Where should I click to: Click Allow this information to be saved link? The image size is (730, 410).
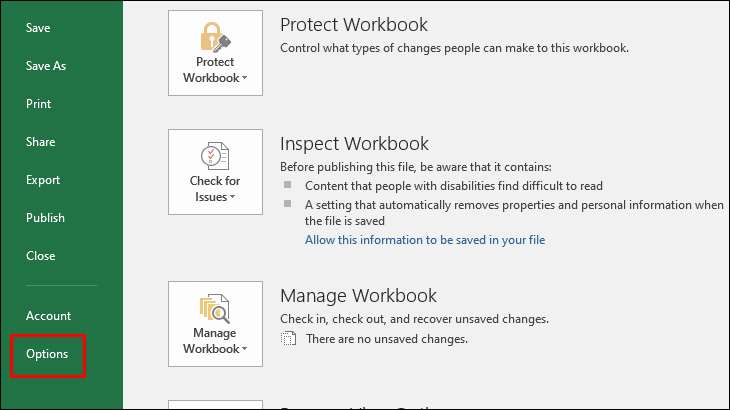[x=425, y=240]
